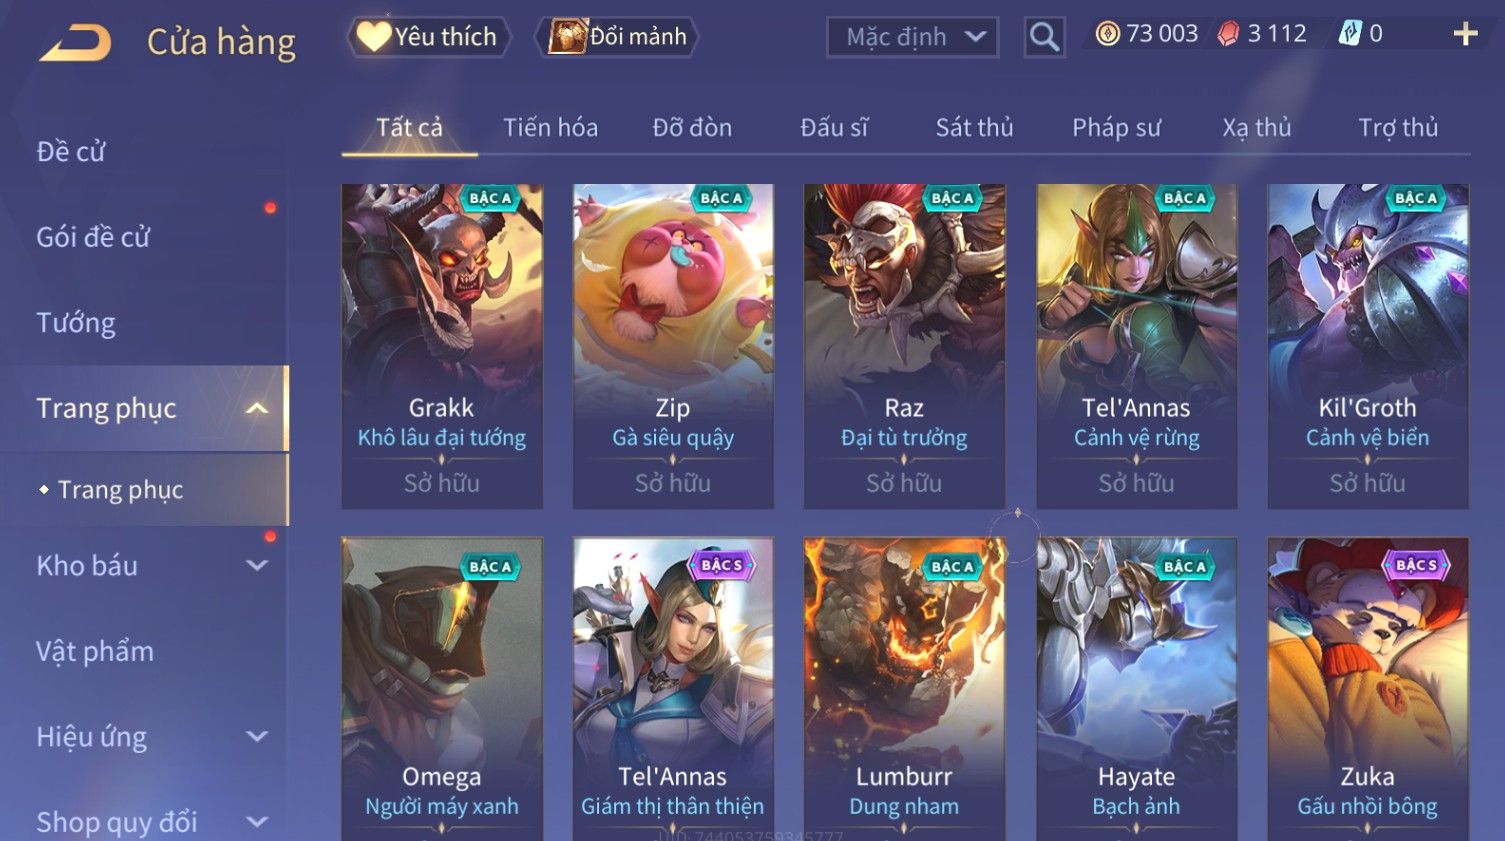Click the back arrow icon

(76, 44)
